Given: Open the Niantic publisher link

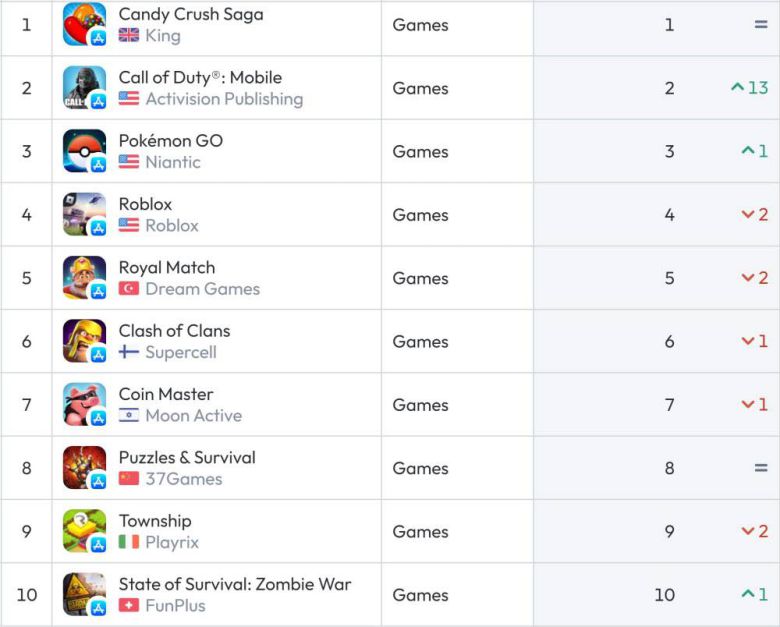Looking at the screenshot, I should click(x=172, y=162).
